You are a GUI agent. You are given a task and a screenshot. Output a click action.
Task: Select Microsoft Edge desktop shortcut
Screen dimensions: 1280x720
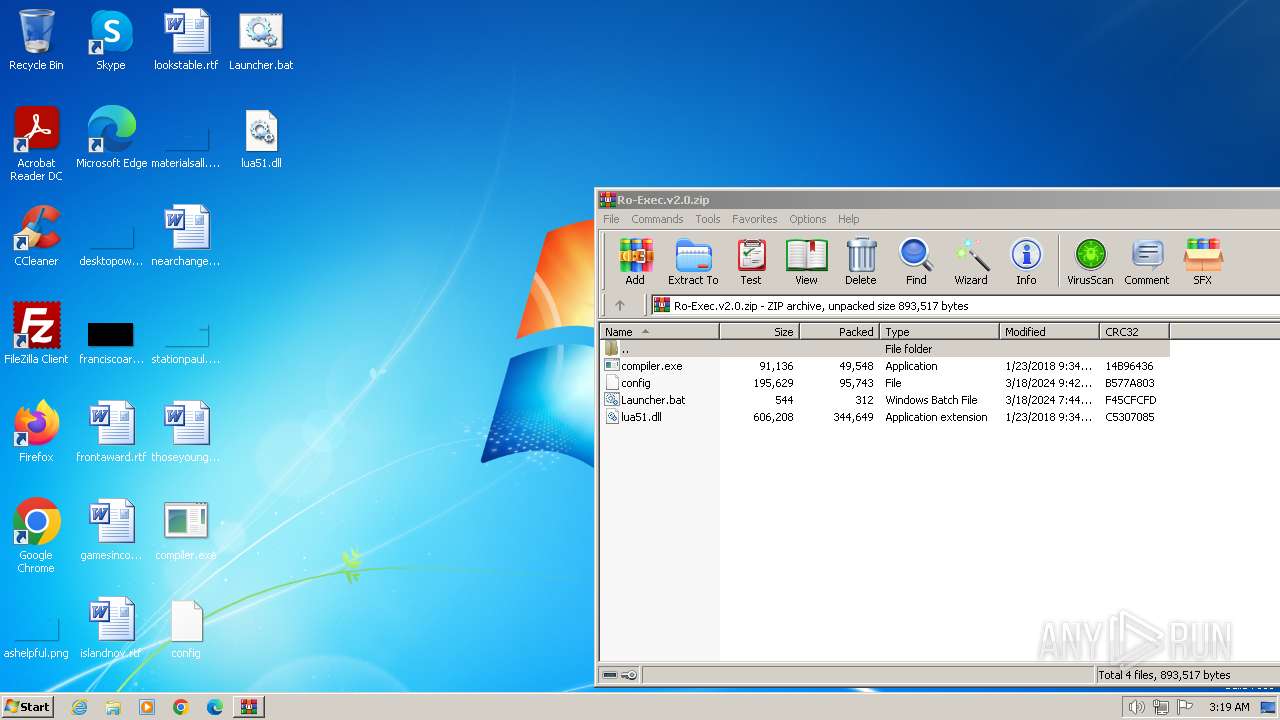(x=111, y=138)
